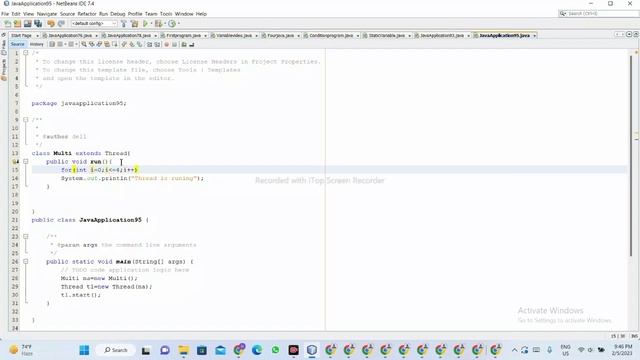Switch to the Fourjava.java tab
The image size is (640, 360).
pyautogui.click(x=280, y=36)
